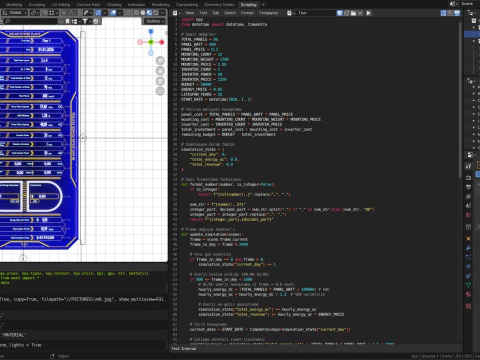Toggle X-ray mode in viewport
This screenshot has height=360, width=480.
(129, 13)
